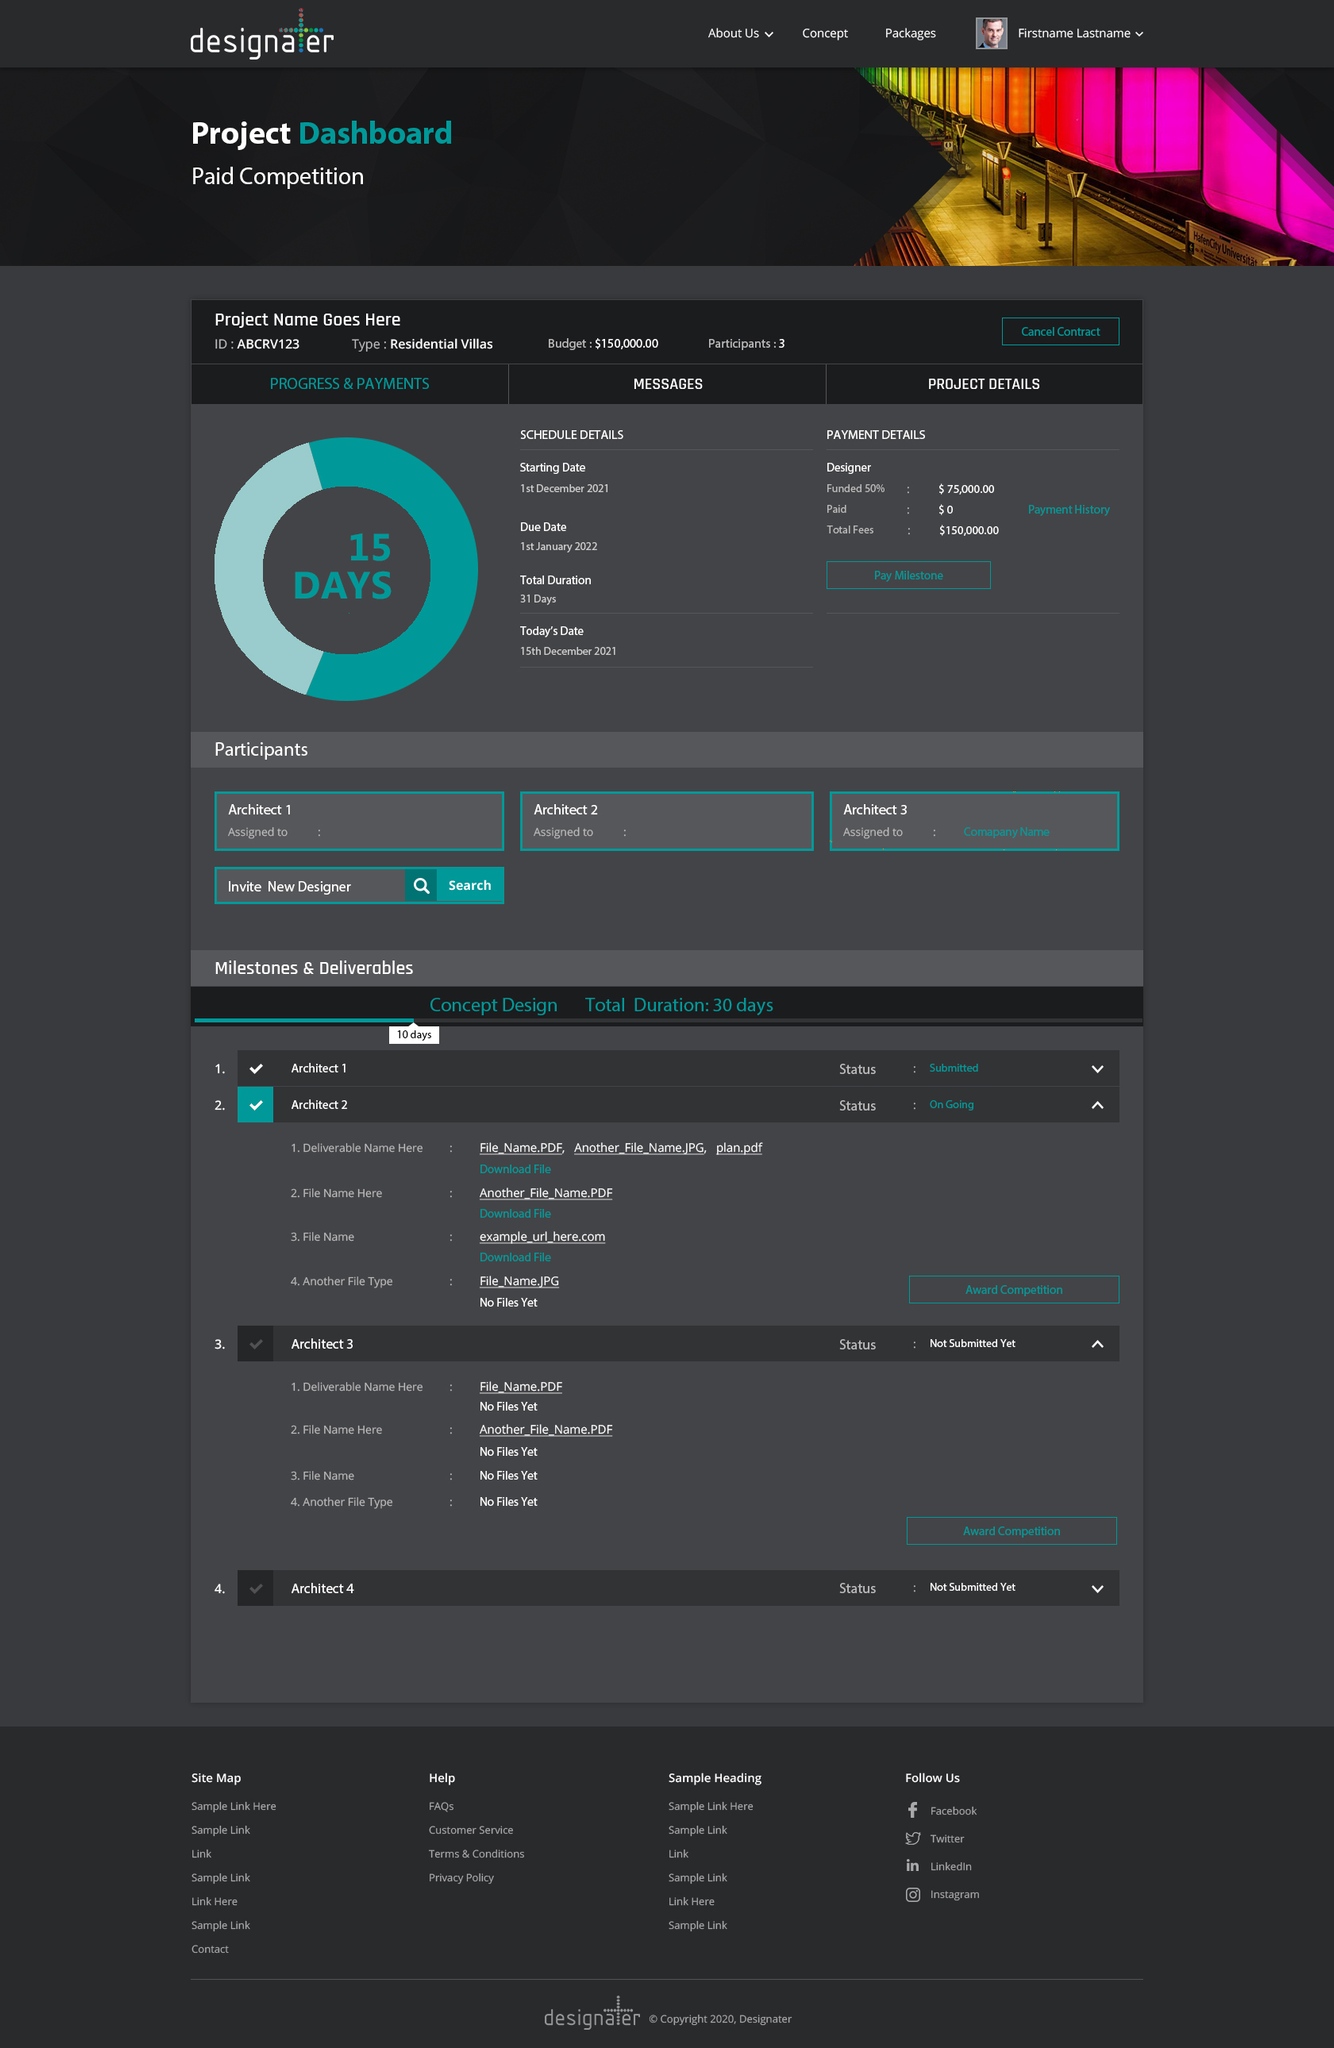Open the Facebook social icon
The width and height of the screenshot is (1334, 2048).
point(912,1810)
